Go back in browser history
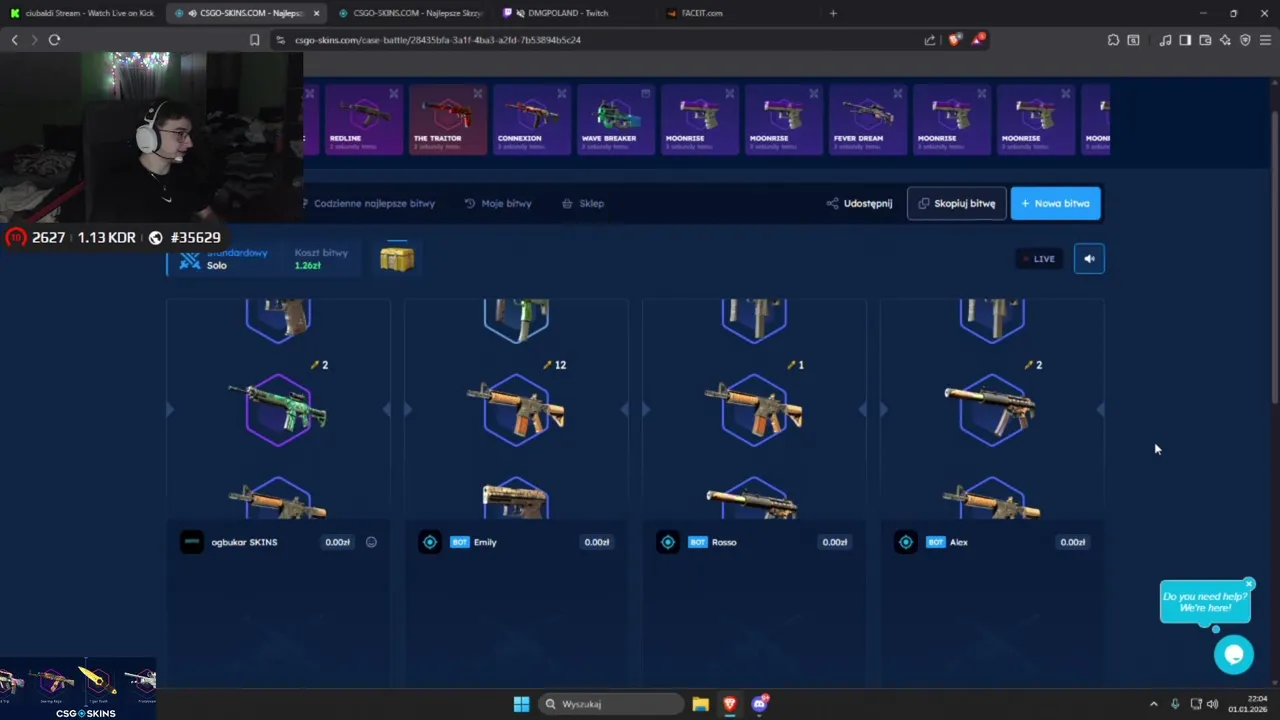Image resolution: width=1280 pixels, height=720 pixels. pos(14,40)
